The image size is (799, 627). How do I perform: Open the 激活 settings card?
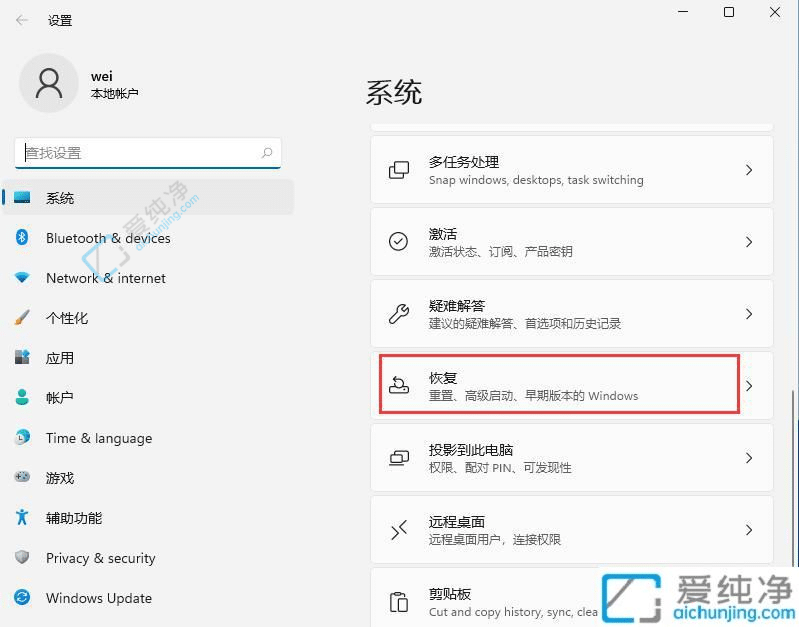tap(572, 242)
